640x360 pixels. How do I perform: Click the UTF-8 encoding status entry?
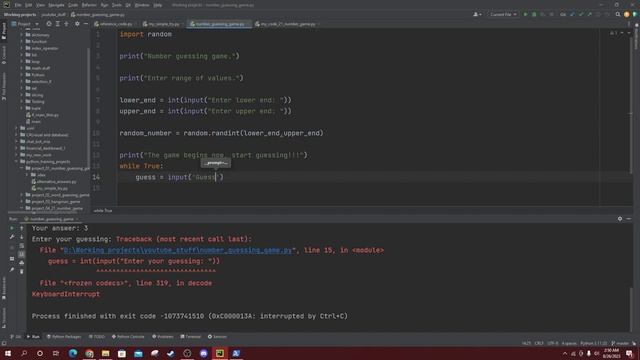(x=552, y=344)
